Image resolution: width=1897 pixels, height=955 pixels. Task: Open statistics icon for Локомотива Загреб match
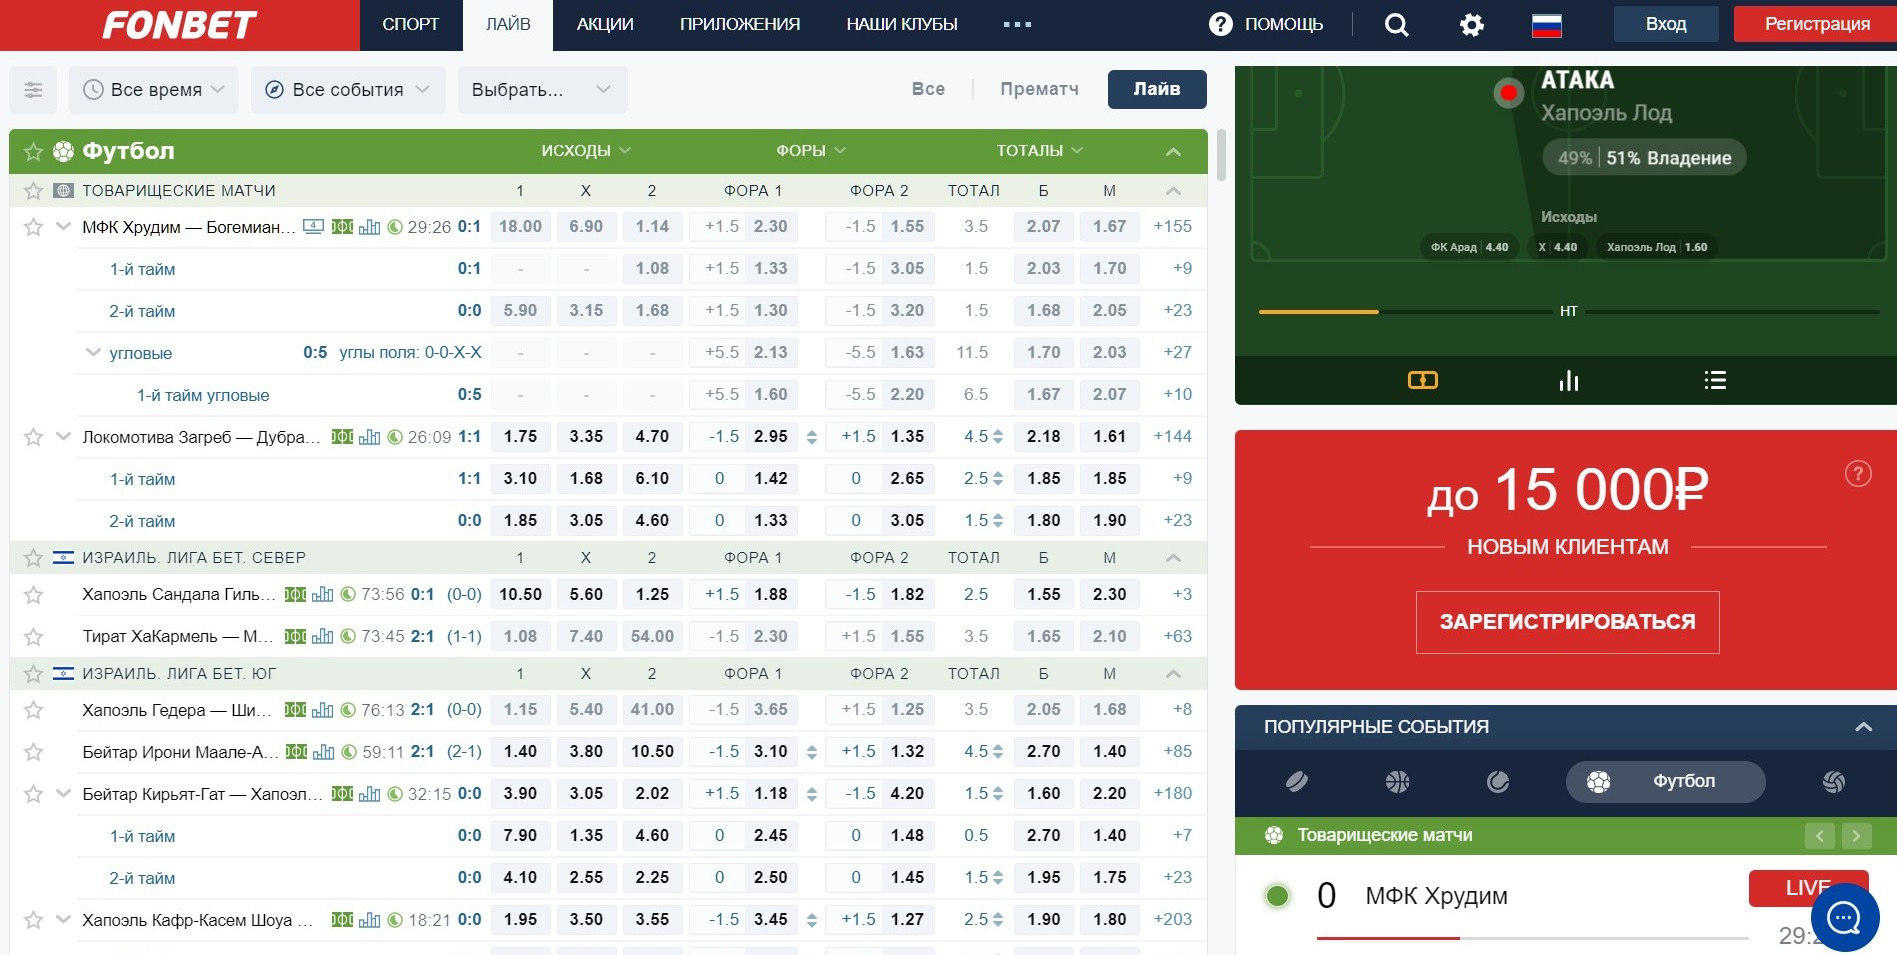pos(369,437)
